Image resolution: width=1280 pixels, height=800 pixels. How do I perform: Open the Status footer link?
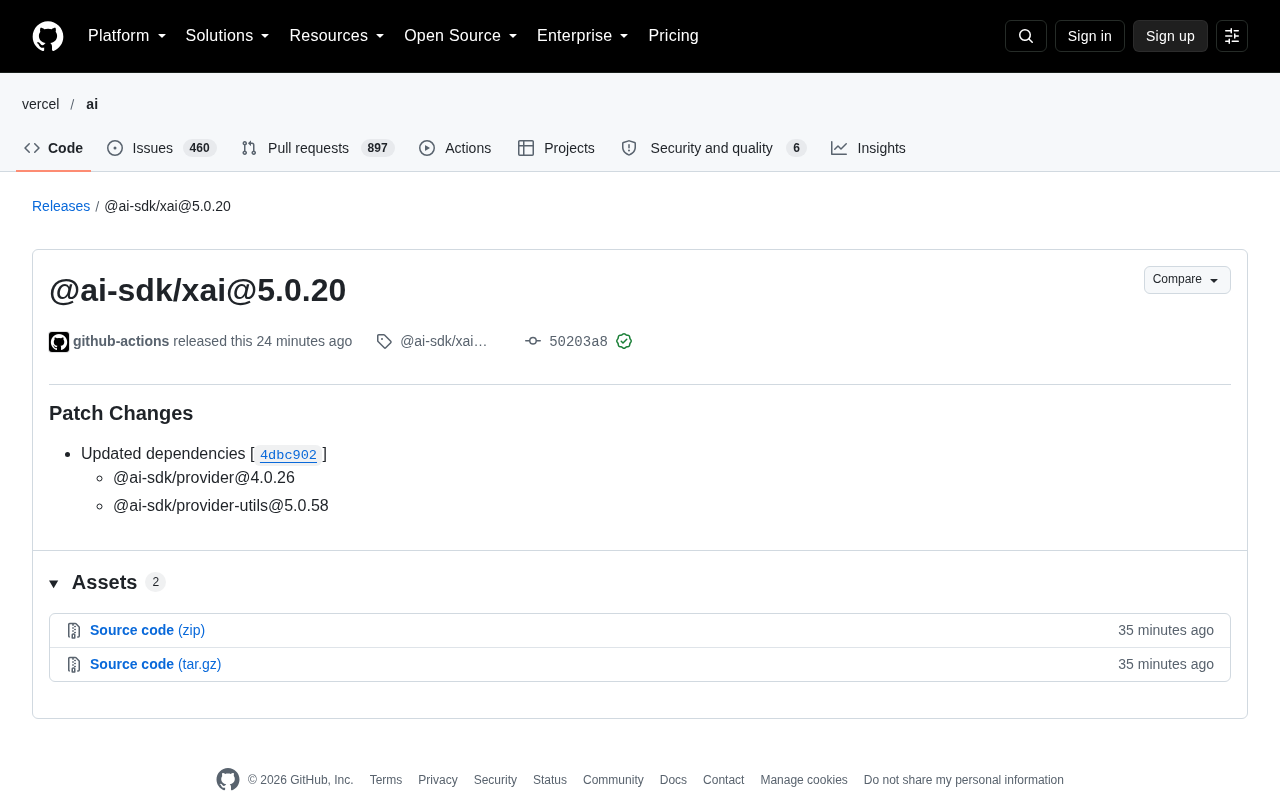click(550, 780)
